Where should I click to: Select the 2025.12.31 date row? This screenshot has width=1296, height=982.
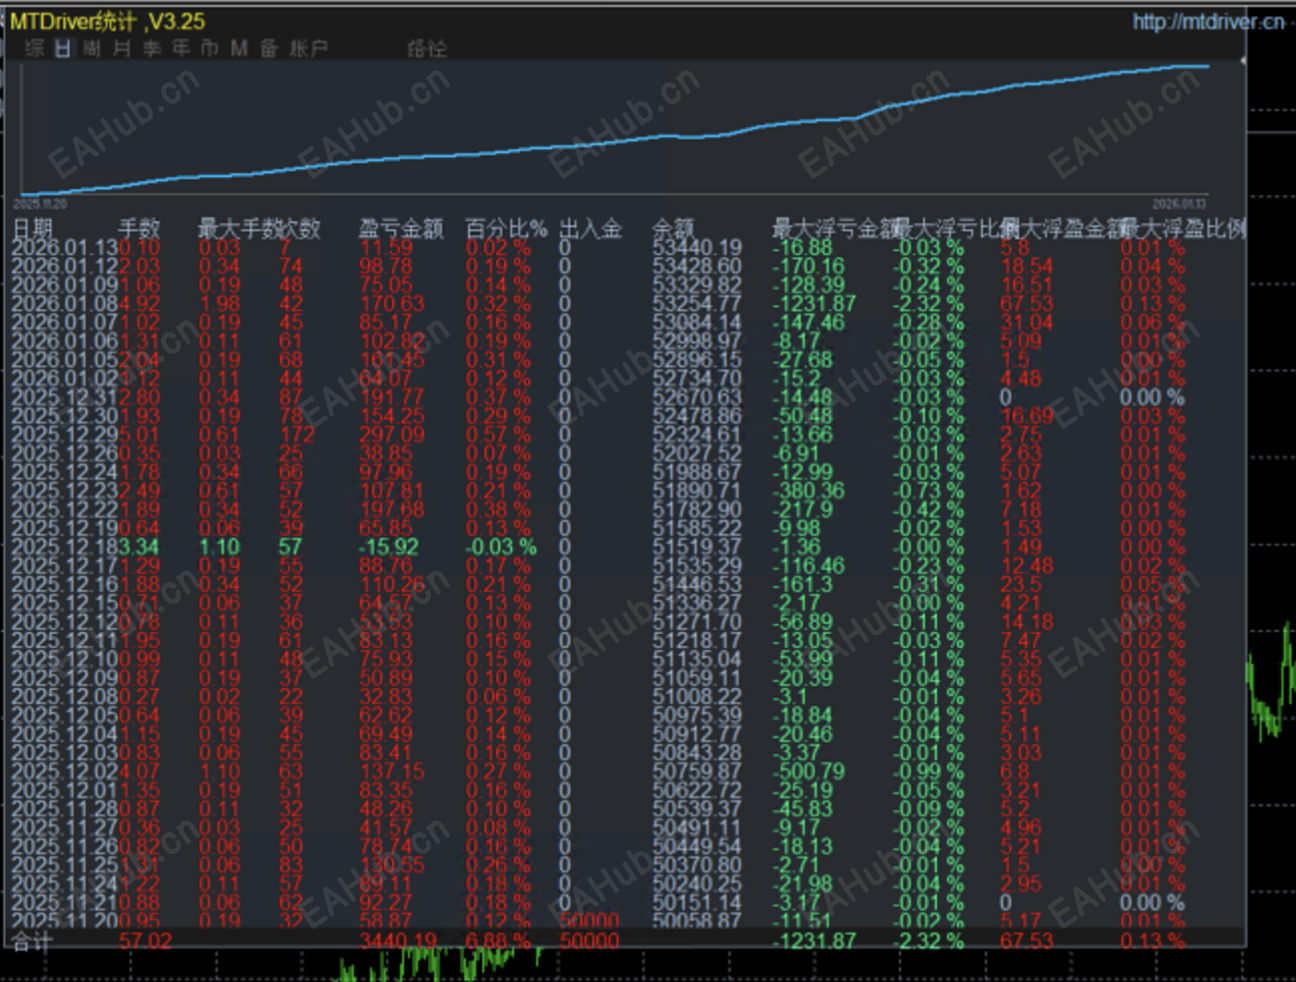click(628, 397)
